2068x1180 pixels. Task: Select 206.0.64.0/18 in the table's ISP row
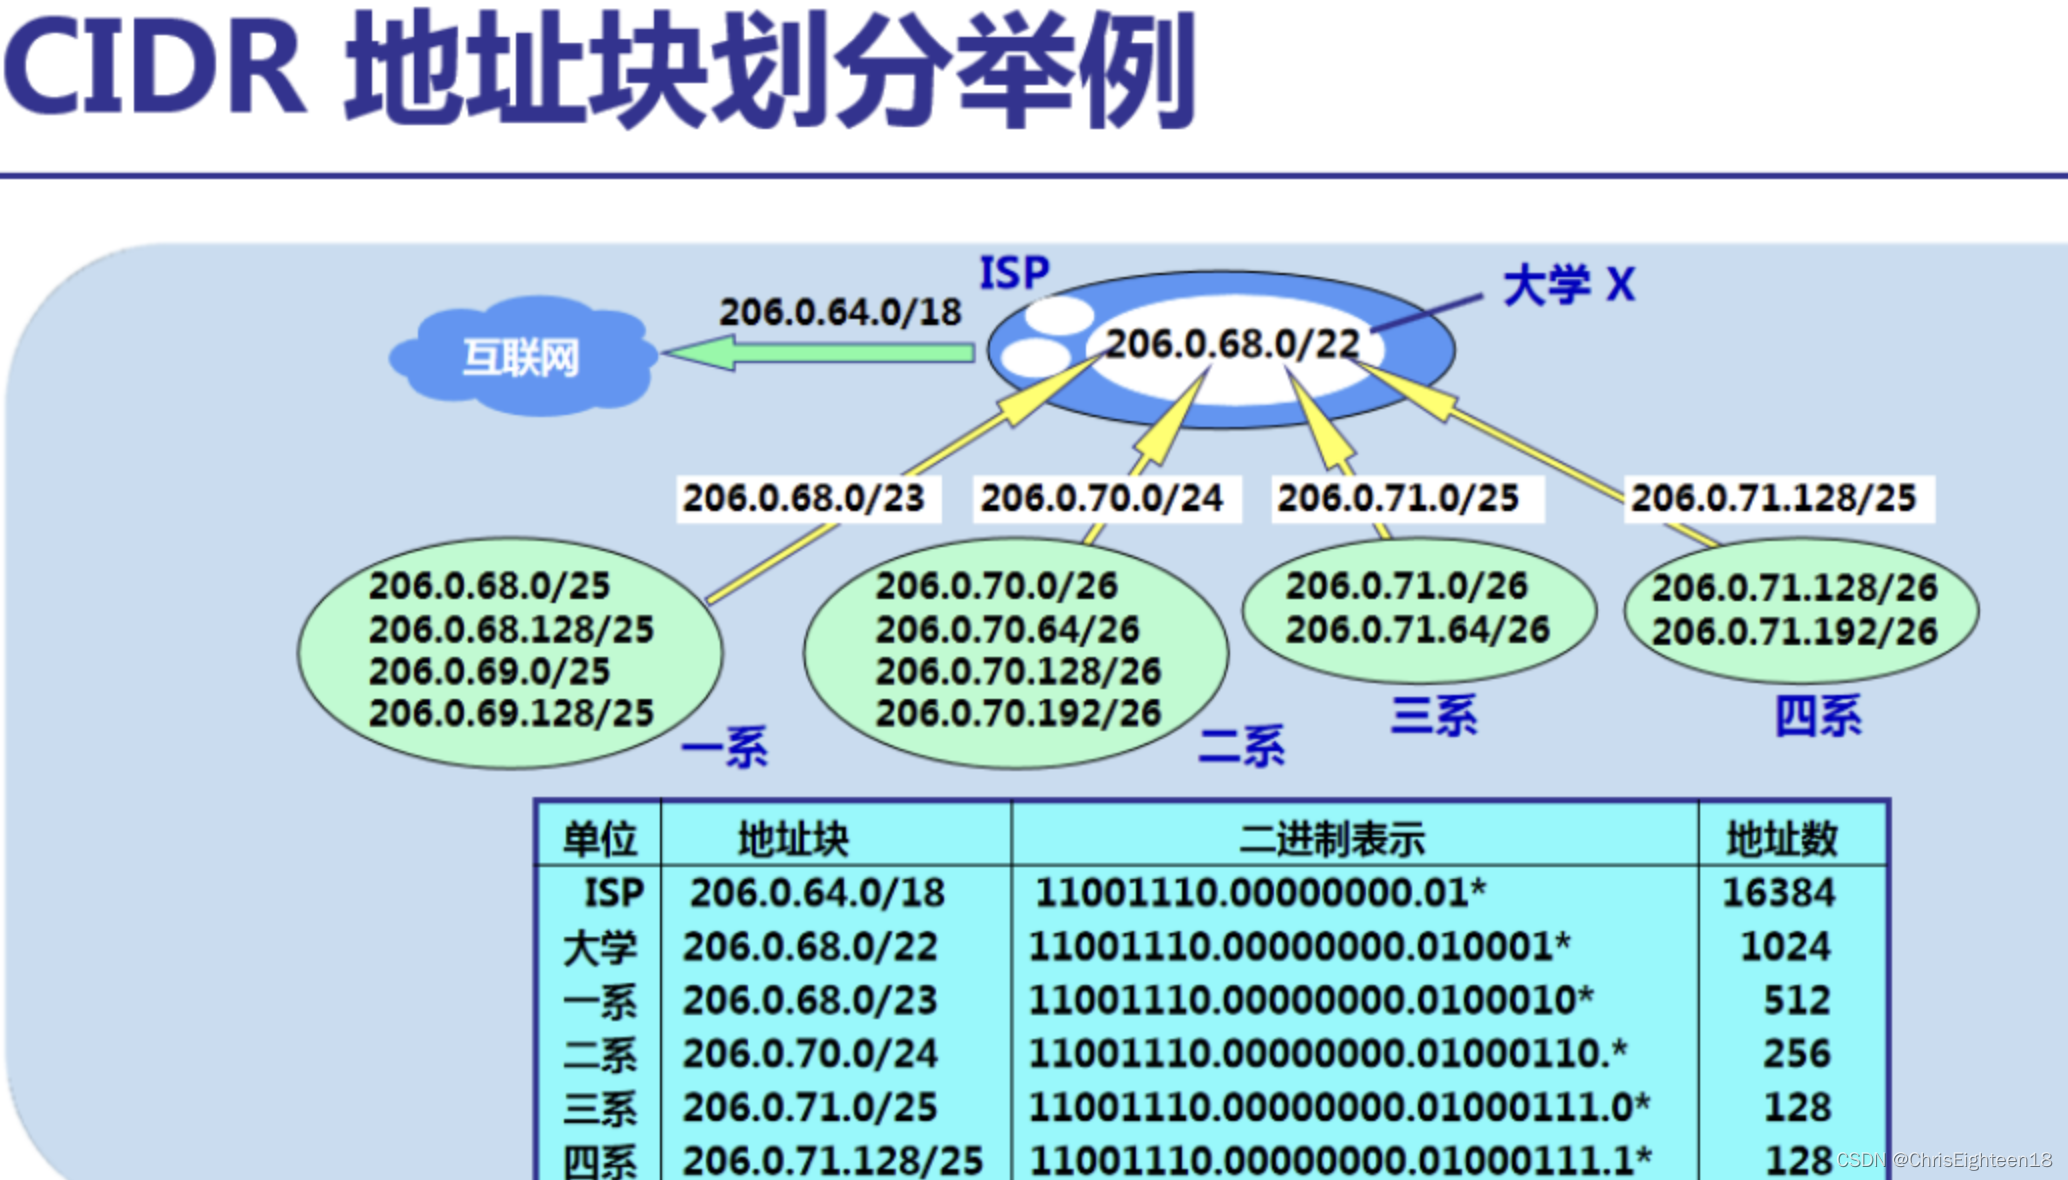(818, 893)
